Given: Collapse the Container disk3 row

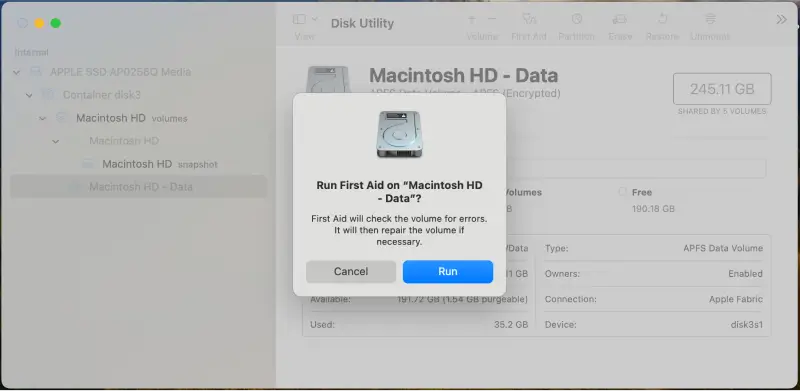Looking at the screenshot, I should pyautogui.click(x=29, y=95).
